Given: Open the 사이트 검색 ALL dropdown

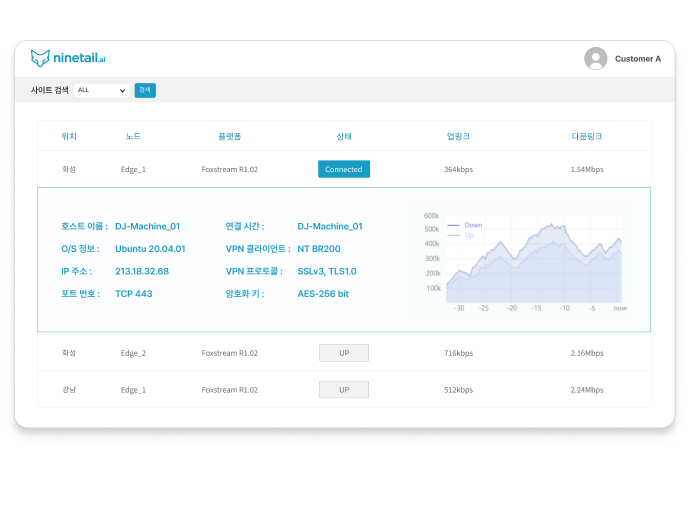Looking at the screenshot, I should [x=102, y=90].
